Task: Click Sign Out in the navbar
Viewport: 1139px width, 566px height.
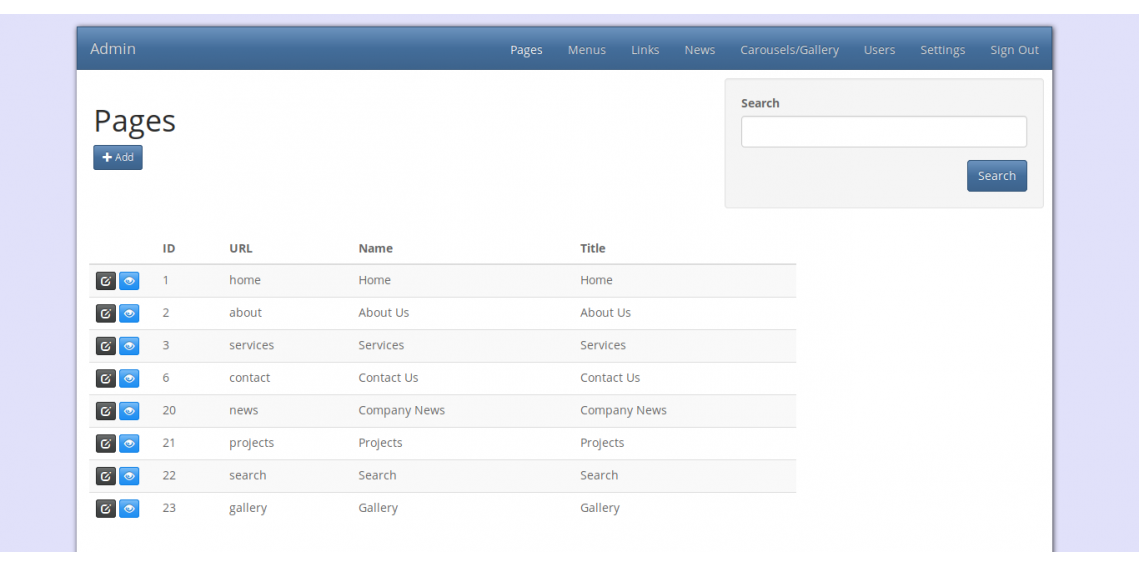Action: click(1014, 50)
